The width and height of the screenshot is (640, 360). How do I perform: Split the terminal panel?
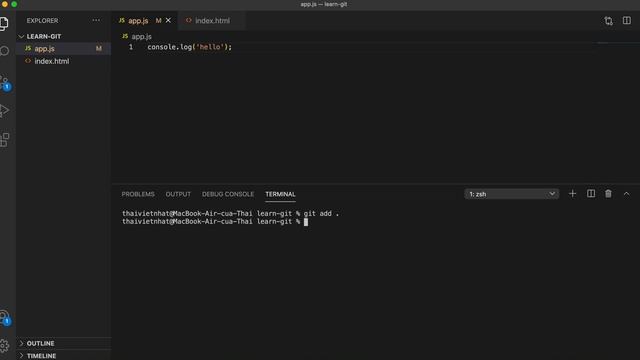pyautogui.click(x=591, y=194)
